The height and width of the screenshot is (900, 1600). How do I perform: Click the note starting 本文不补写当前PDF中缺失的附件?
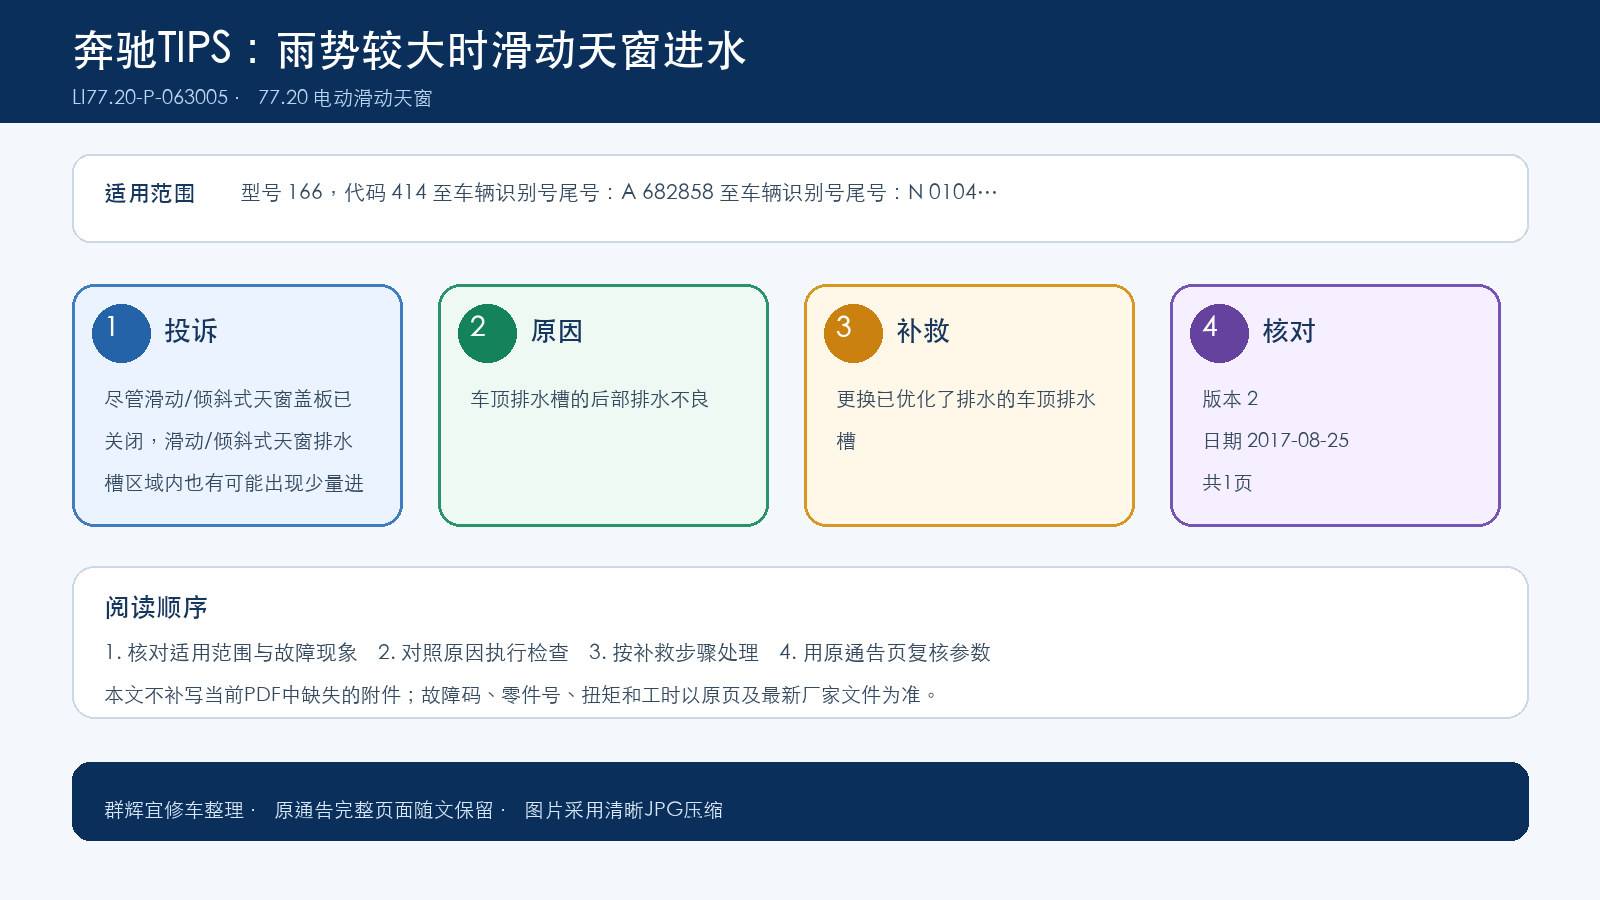pyautogui.click(x=521, y=695)
